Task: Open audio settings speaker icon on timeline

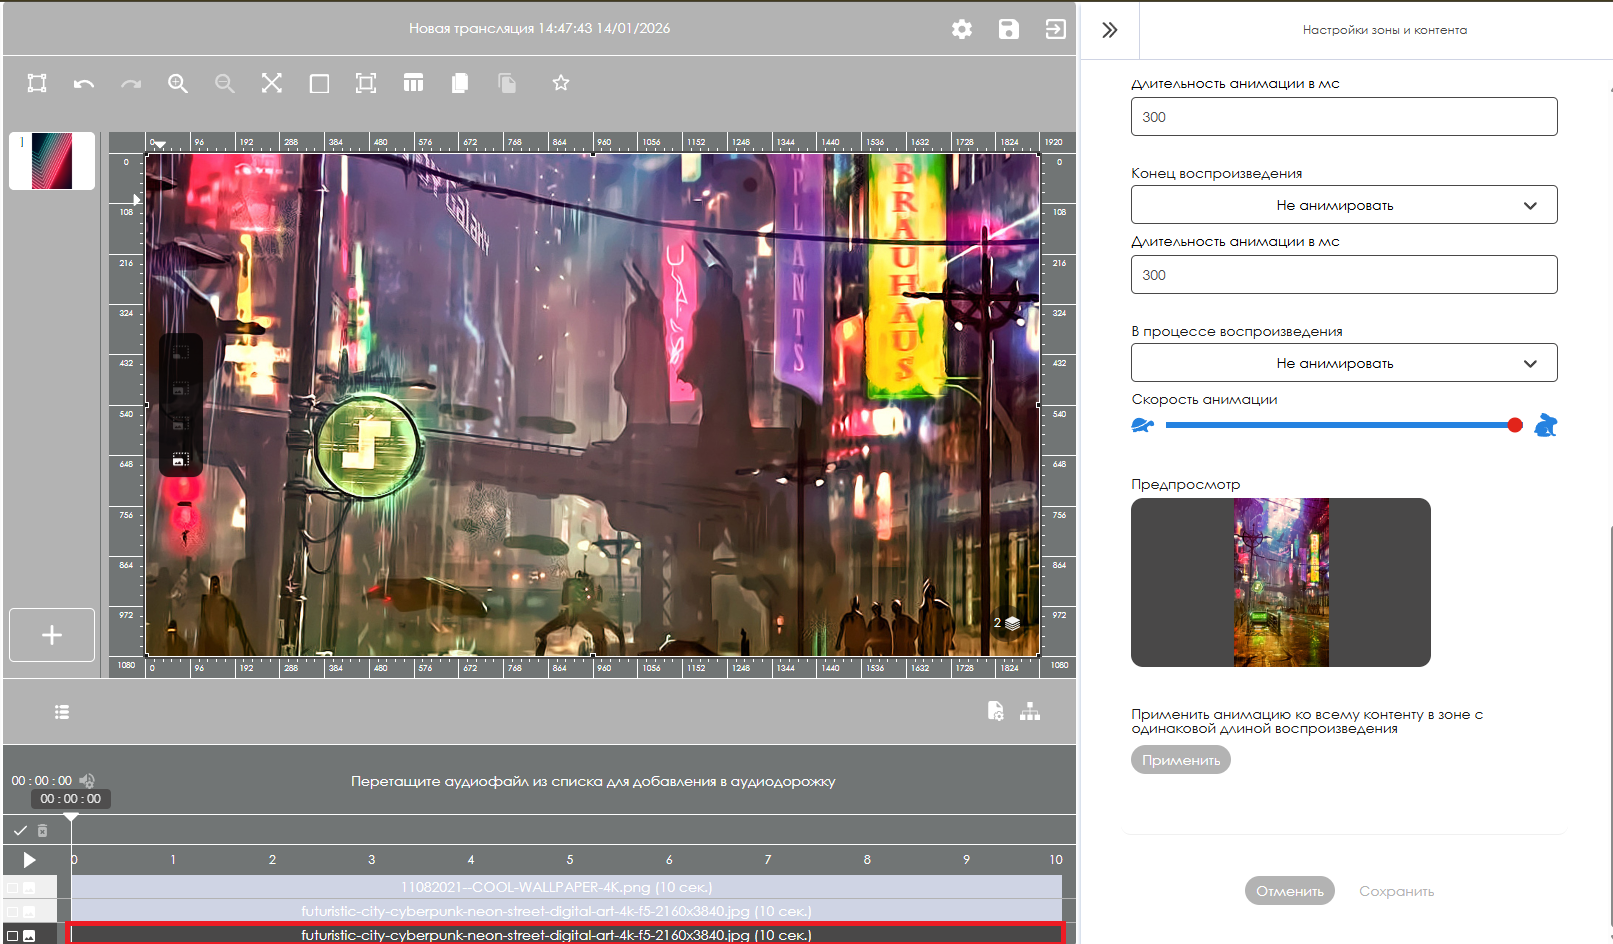Action: point(88,780)
